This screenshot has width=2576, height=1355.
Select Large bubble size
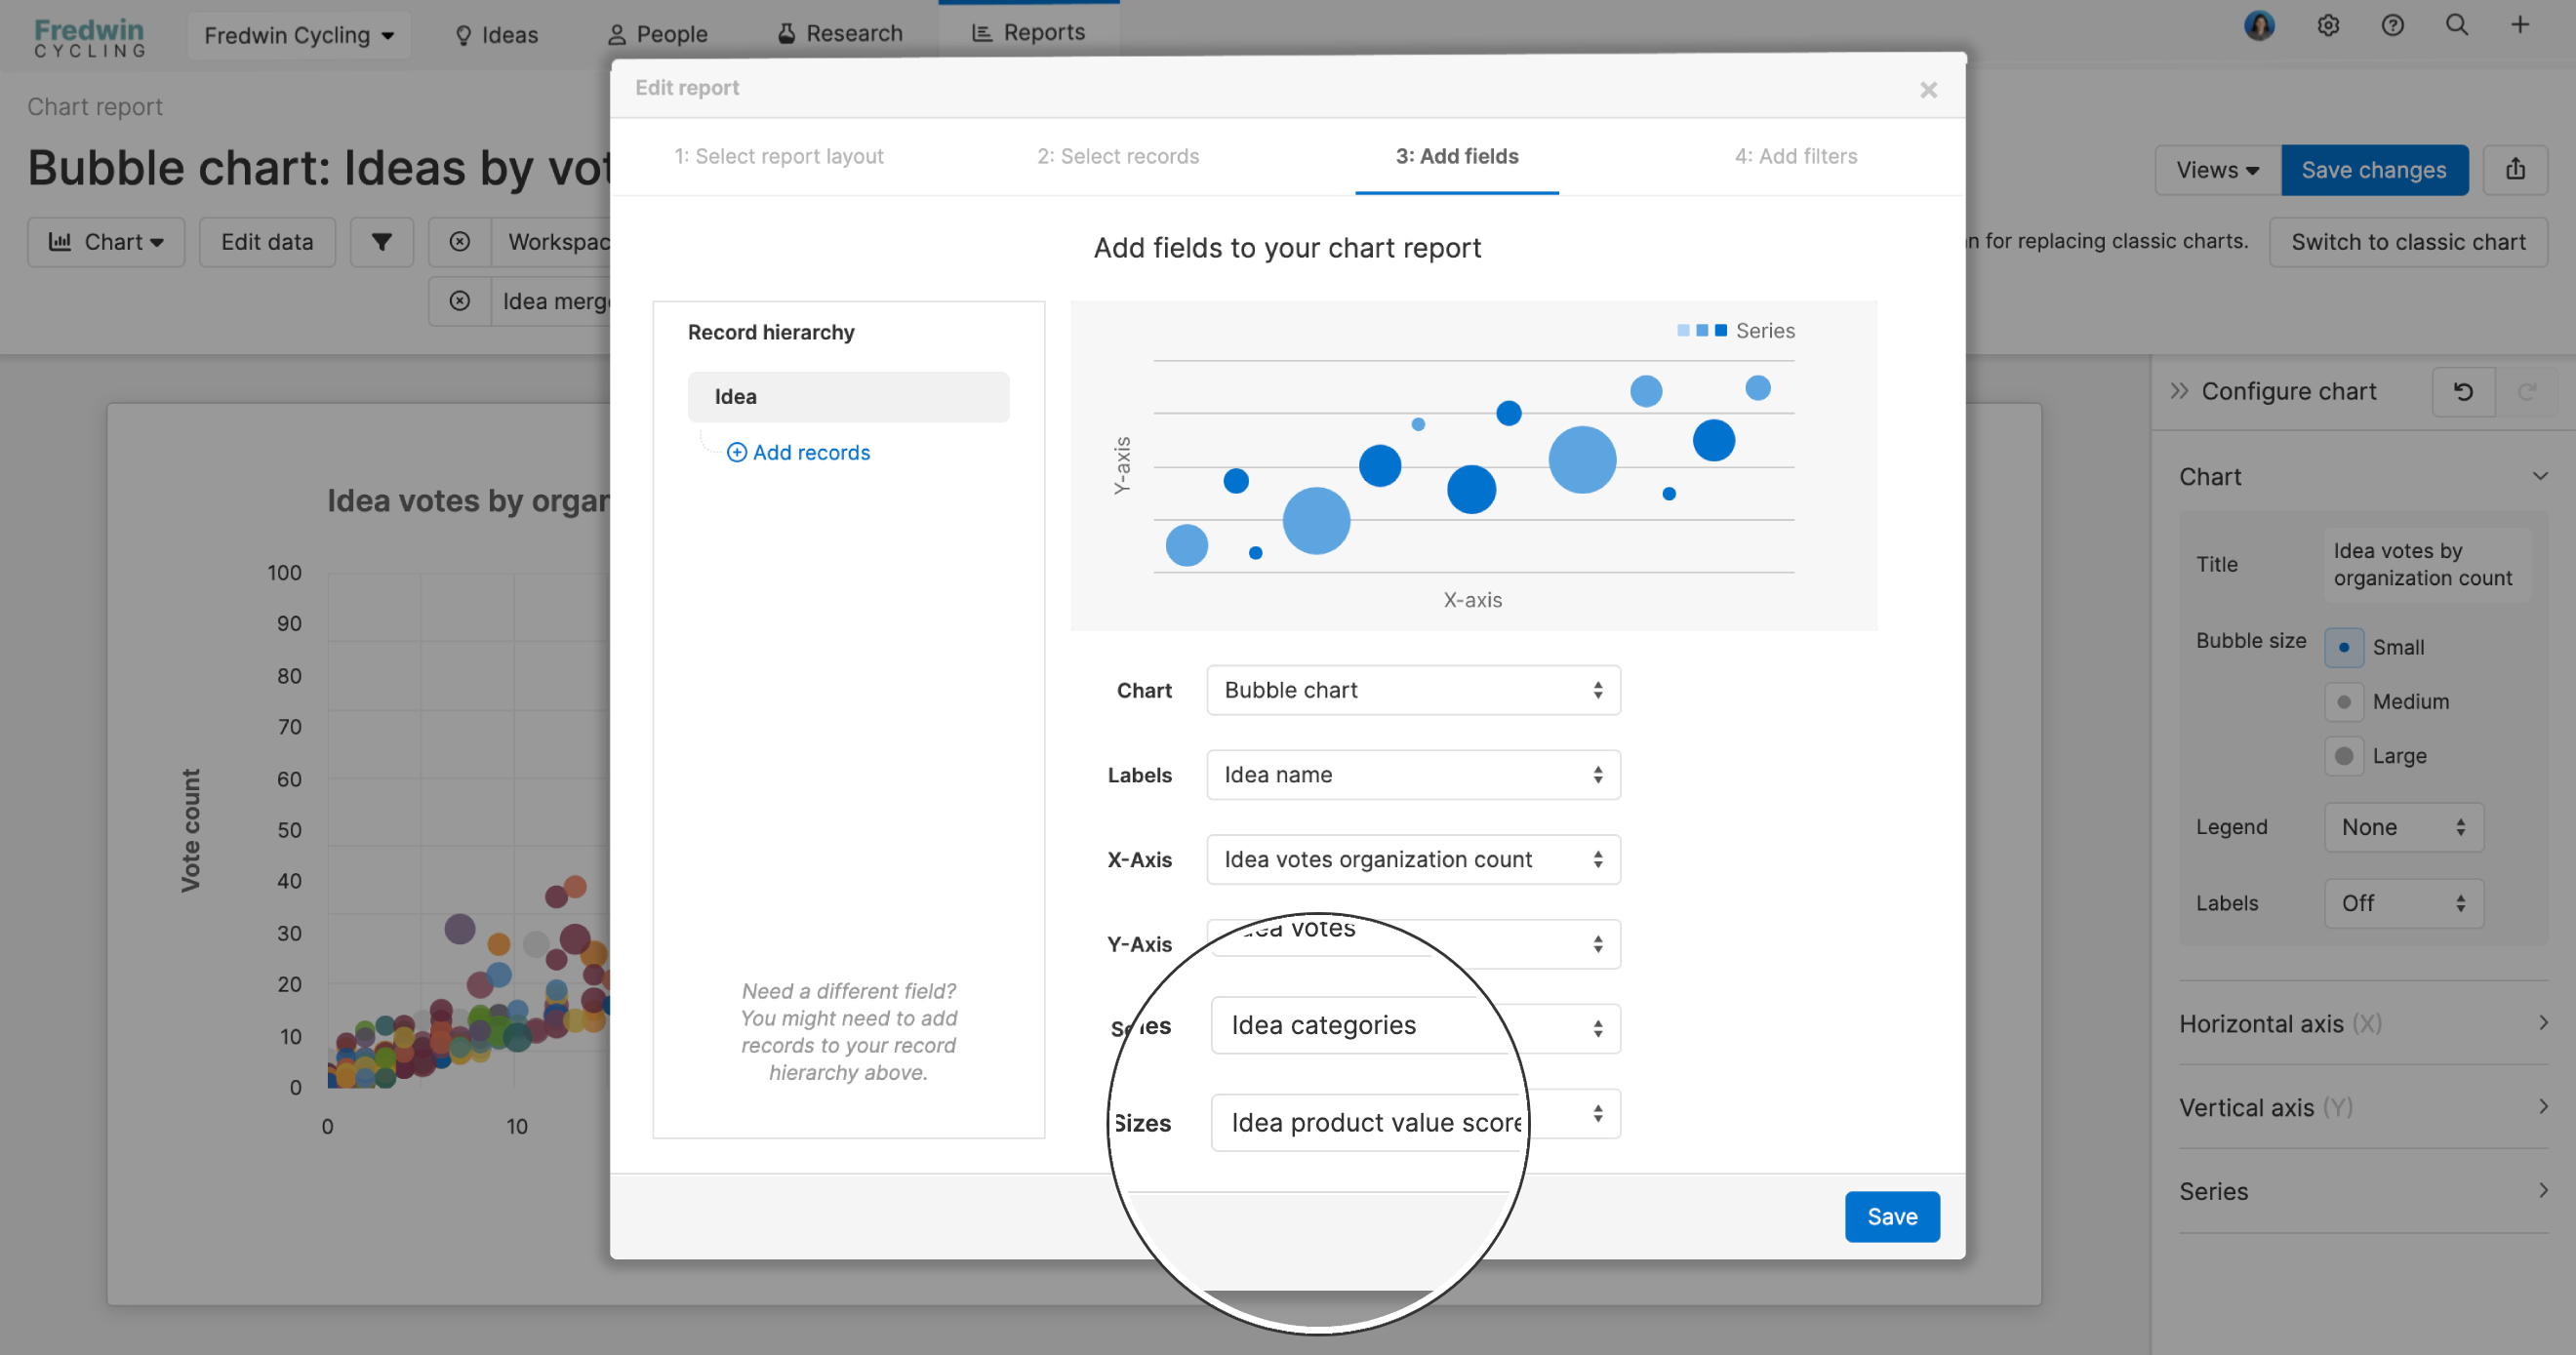pyautogui.click(x=2344, y=755)
